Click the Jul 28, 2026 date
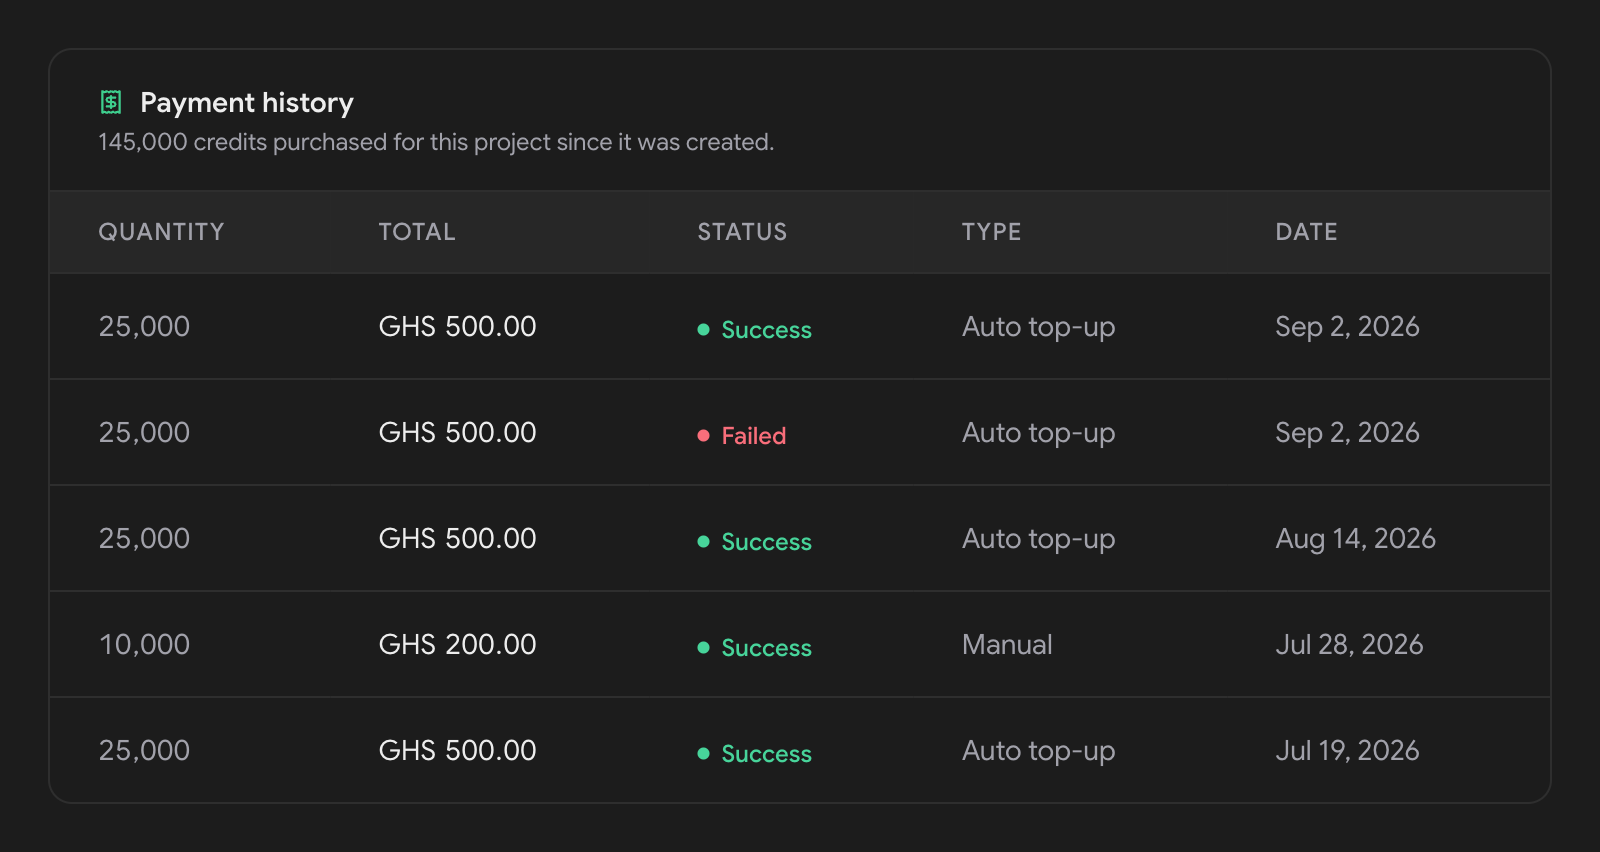The height and width of the screenshot is (852, 1600). pyautogui.click(x=1349, y=645)
